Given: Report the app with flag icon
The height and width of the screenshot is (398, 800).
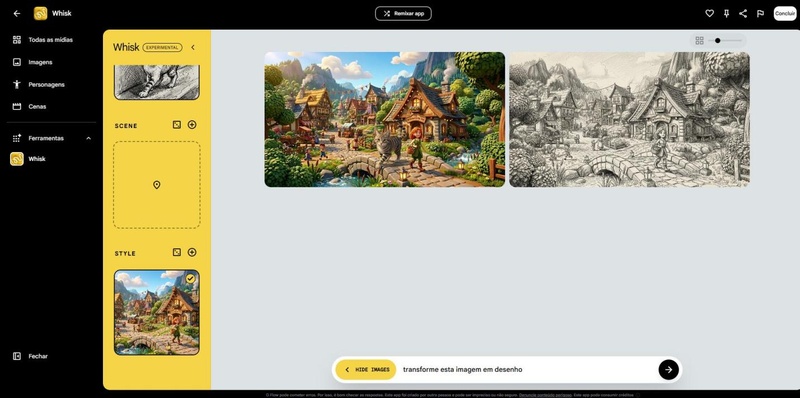Looking at the screenshot, I should pos(760,14).
